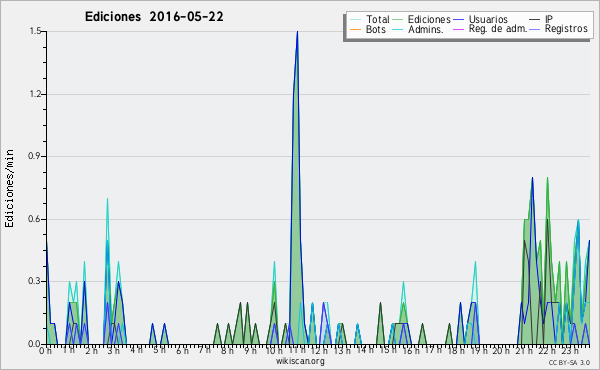Click the x-axis label '20 h'
600x370 pixels.
501,351
